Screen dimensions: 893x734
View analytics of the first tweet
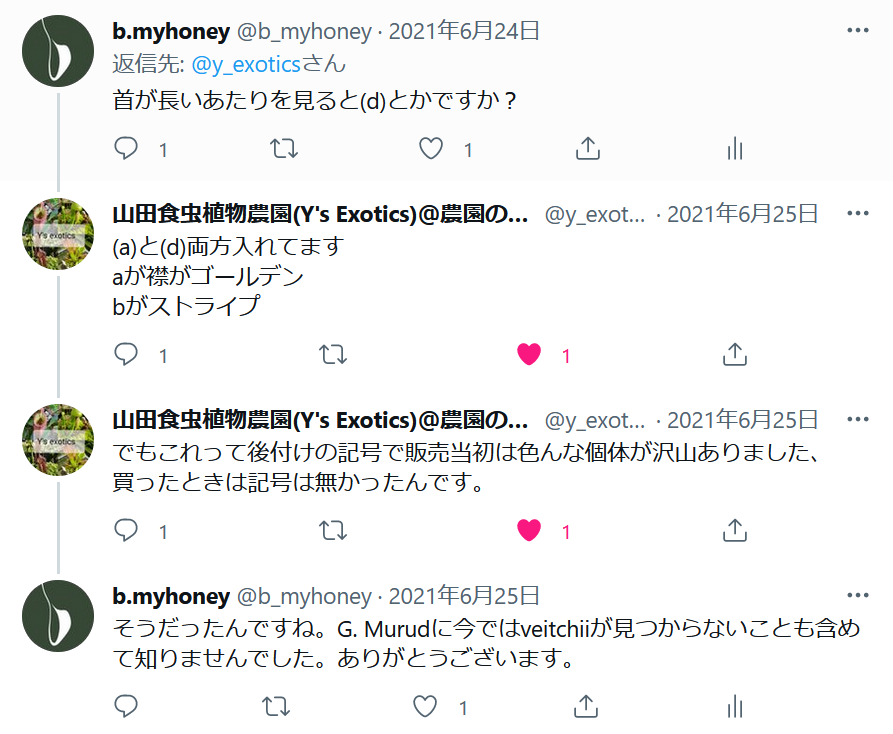(735, 149)
